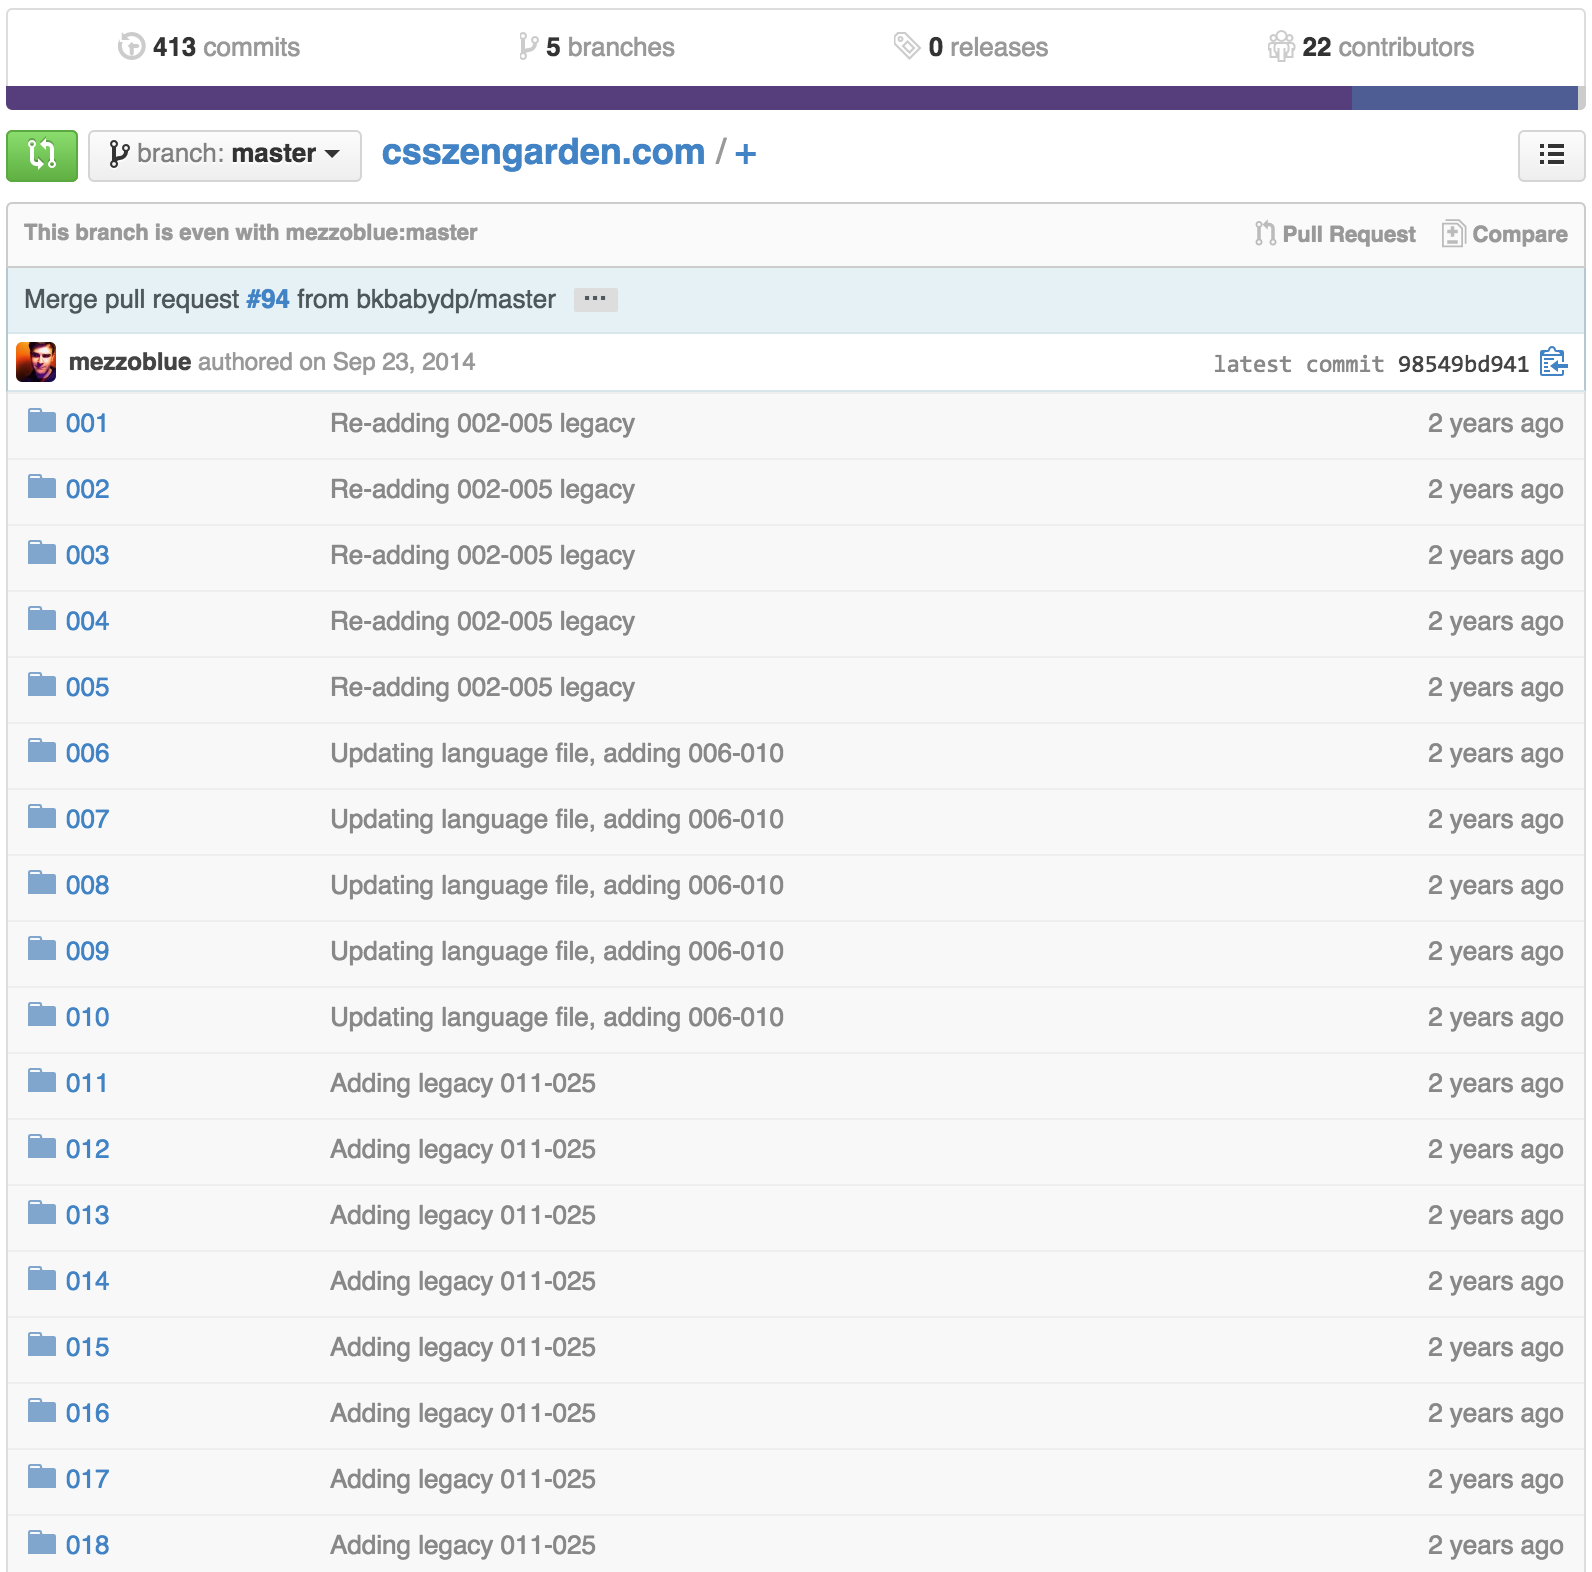1592x1572 pixels.
Task: Click the folder icon for 016
Action: [x=42, y=1411]
